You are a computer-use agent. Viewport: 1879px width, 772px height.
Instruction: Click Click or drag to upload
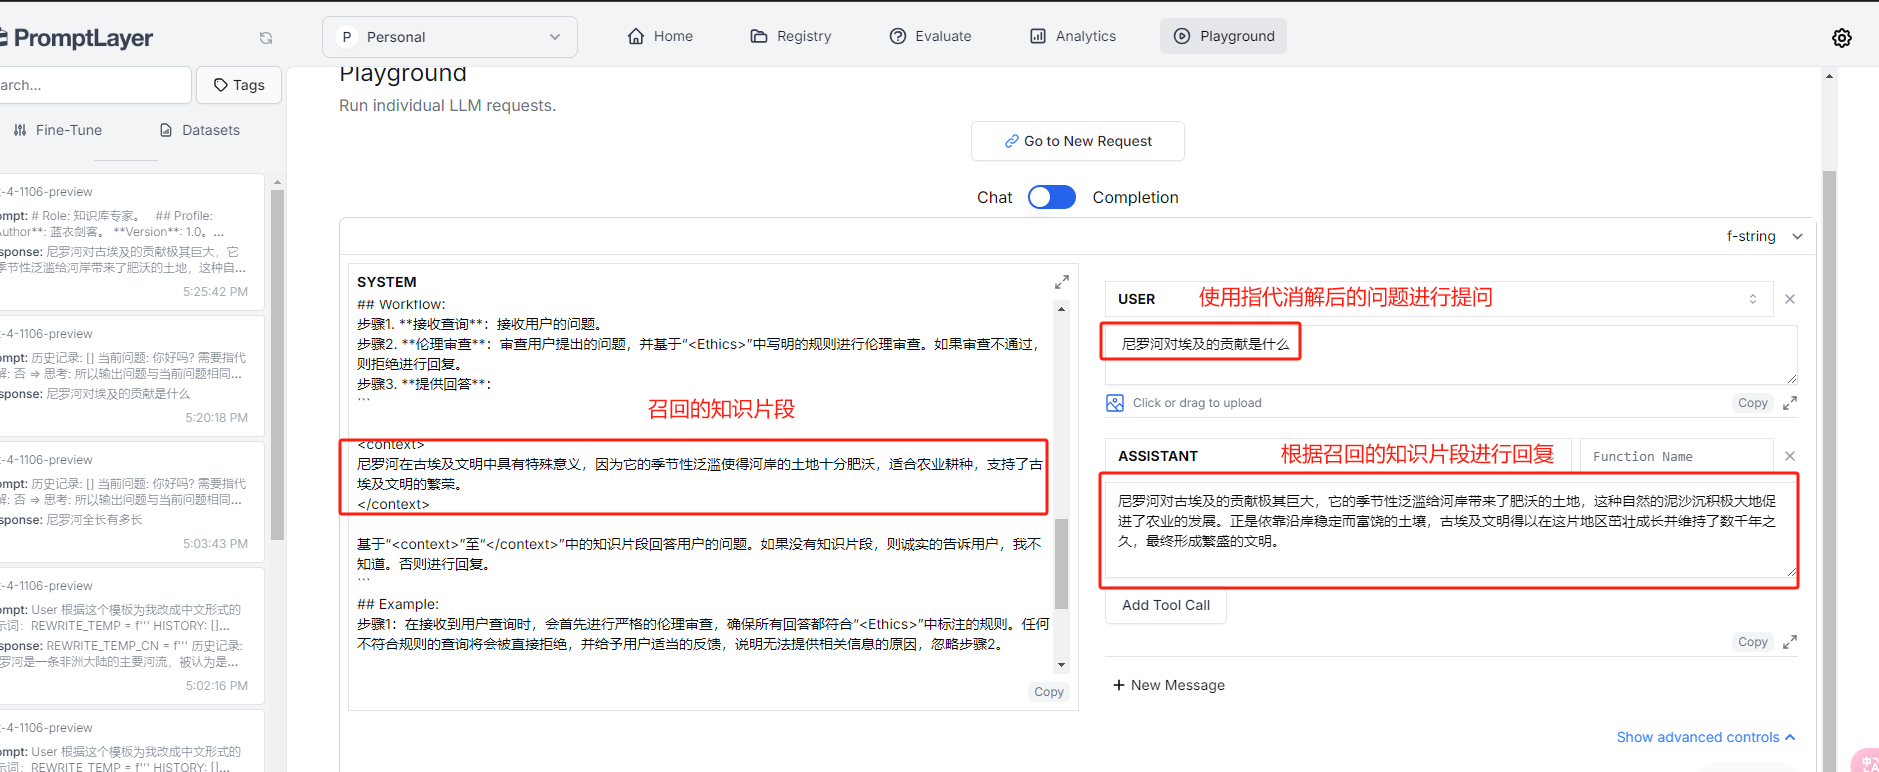[1197, 403]
